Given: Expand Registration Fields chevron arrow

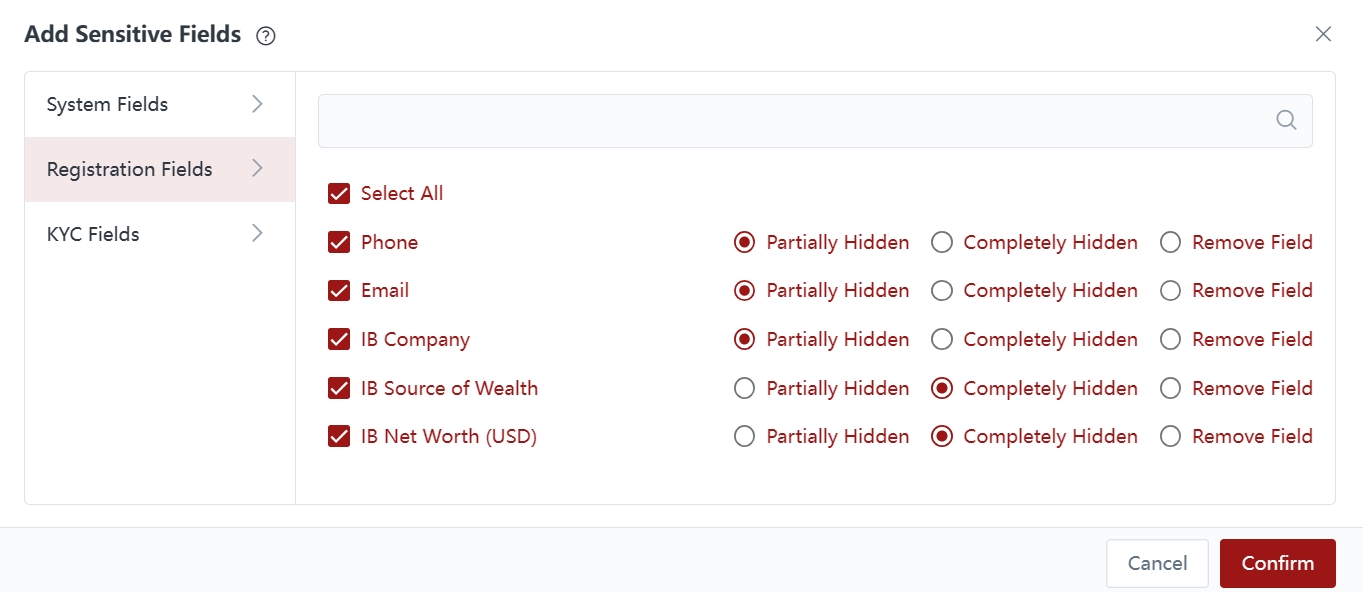Looking at the screenshot, I should point(257,169).
